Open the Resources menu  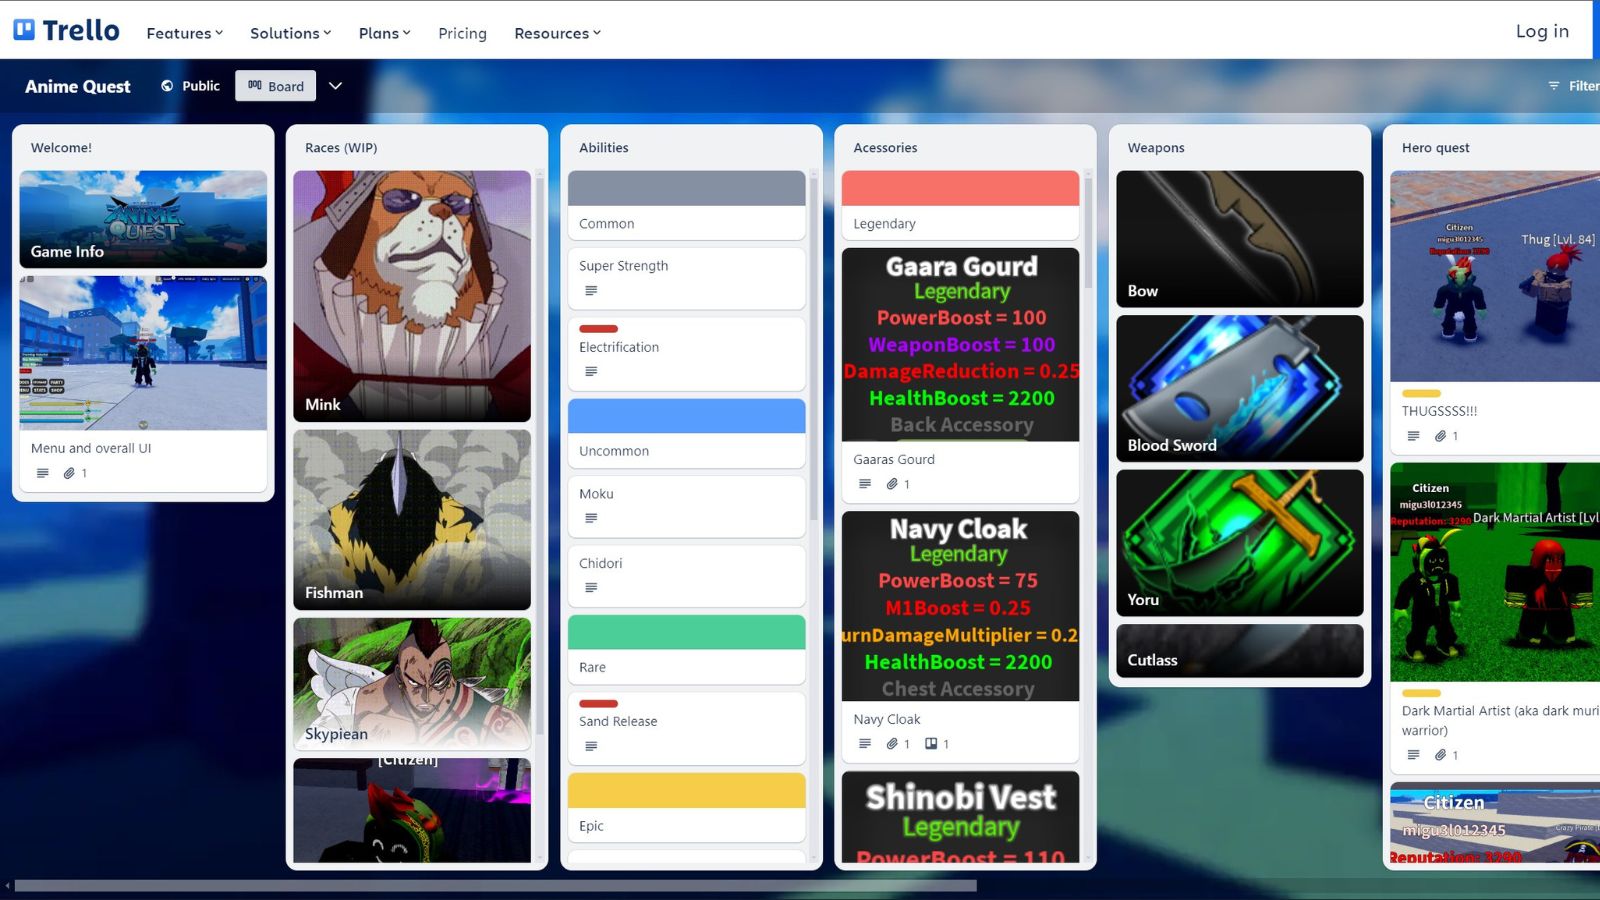(x=557, y=33)
